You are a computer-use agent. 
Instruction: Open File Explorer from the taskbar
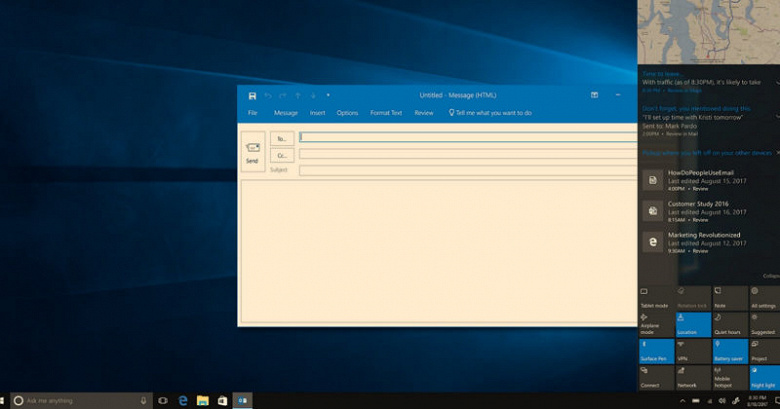(203, 400)
